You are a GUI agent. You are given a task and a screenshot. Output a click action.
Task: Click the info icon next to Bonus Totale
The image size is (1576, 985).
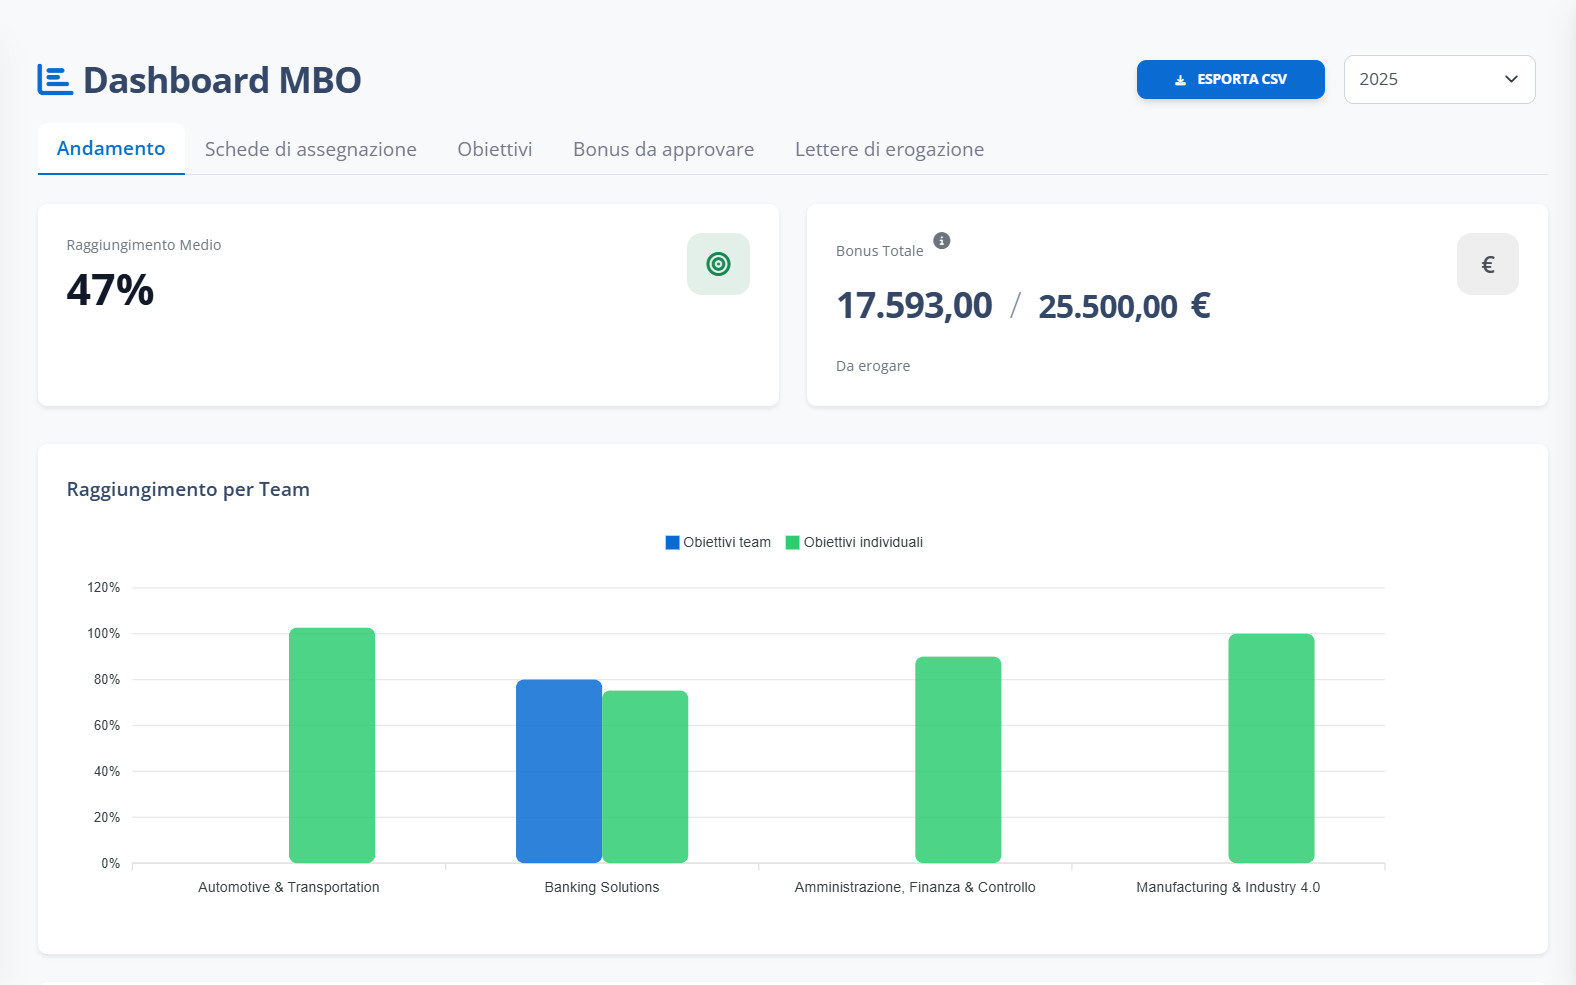pos(941,241)
